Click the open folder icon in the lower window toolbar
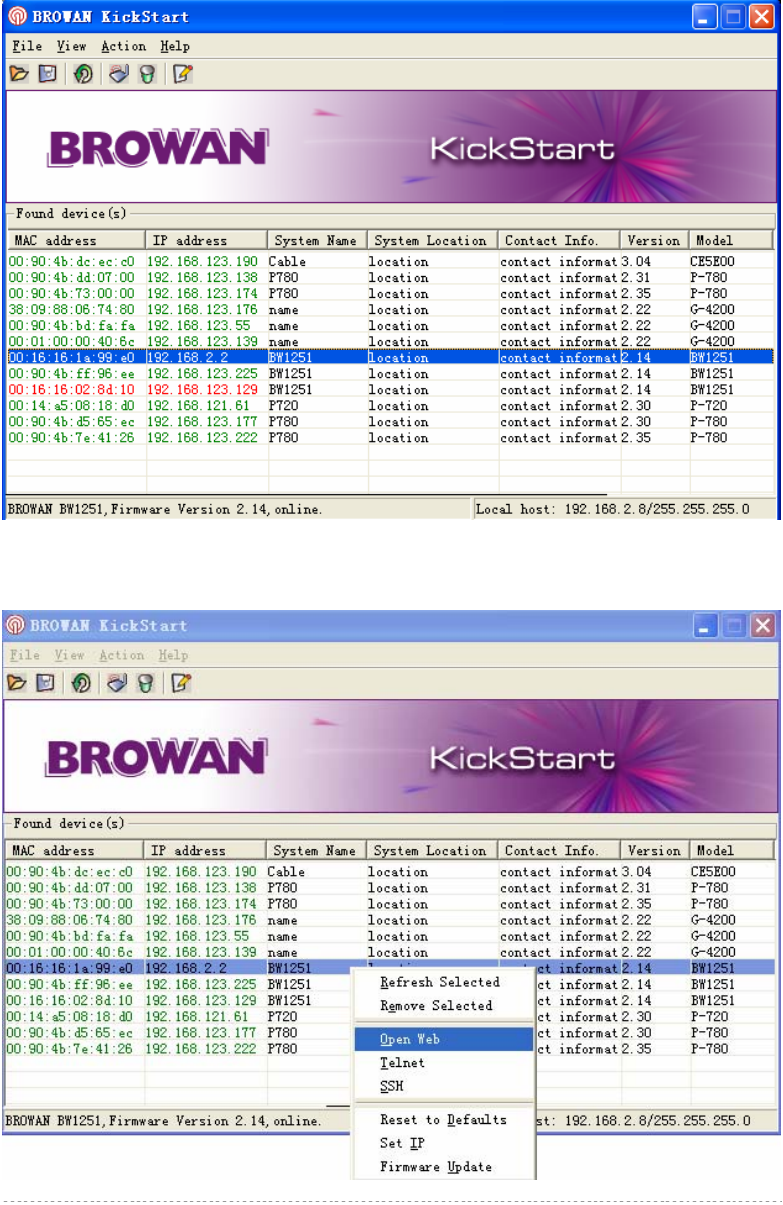This screenshot has width=783, height=1205. point(17,684)
